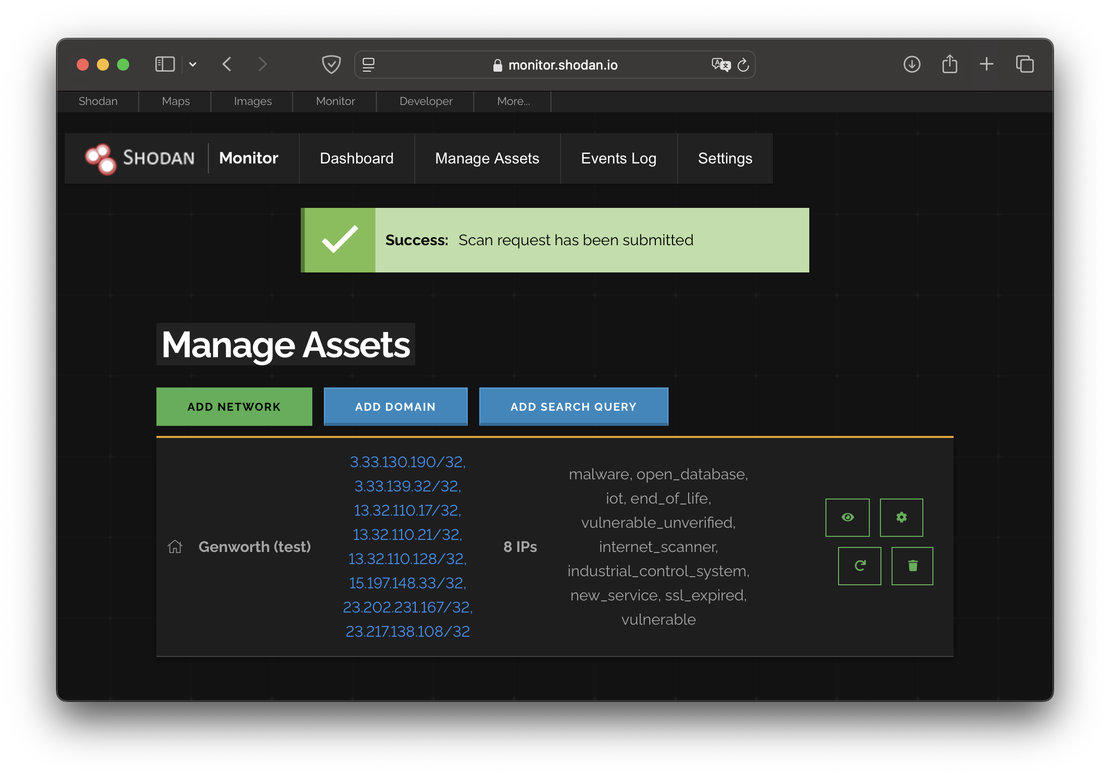This screenshot has height=776, width=1110.
Task: Click the ADD NETWORK button
Action: click(x=233, y=406)
